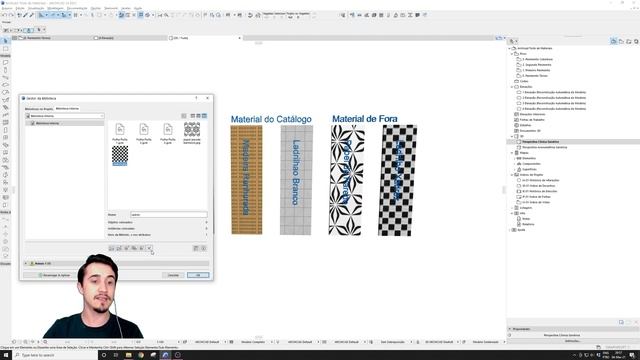Click the icon under the cursor in Library Manager toolbar
640x360 pixels.
click(149, 248)
